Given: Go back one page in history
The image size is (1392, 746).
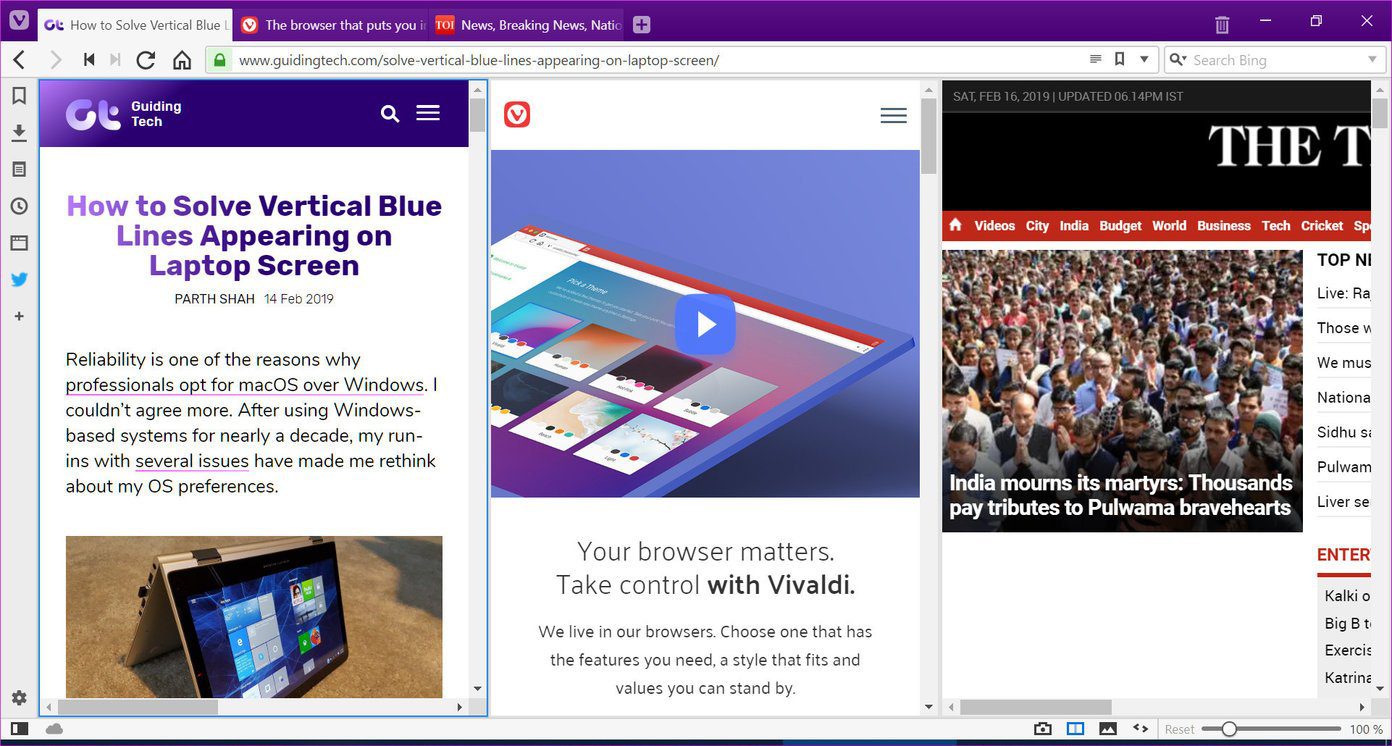Looking at the screenshot, I should tap(19, 60).
